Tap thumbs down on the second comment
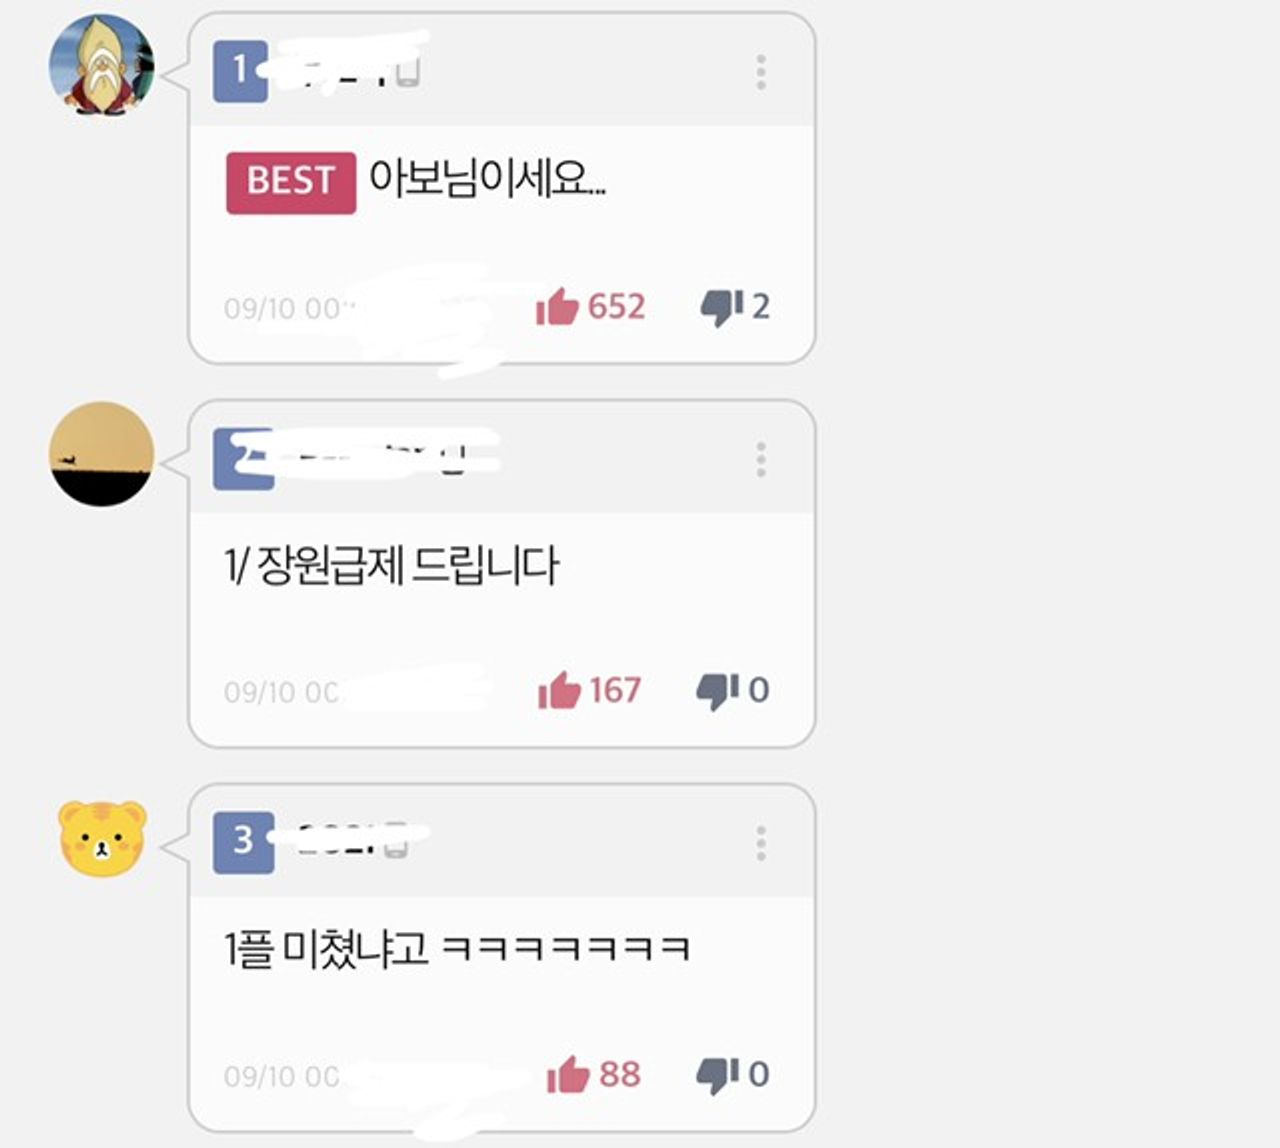Image resolution: width=1280 pixels, height=1148 pixels. click(x=718, y=690)
